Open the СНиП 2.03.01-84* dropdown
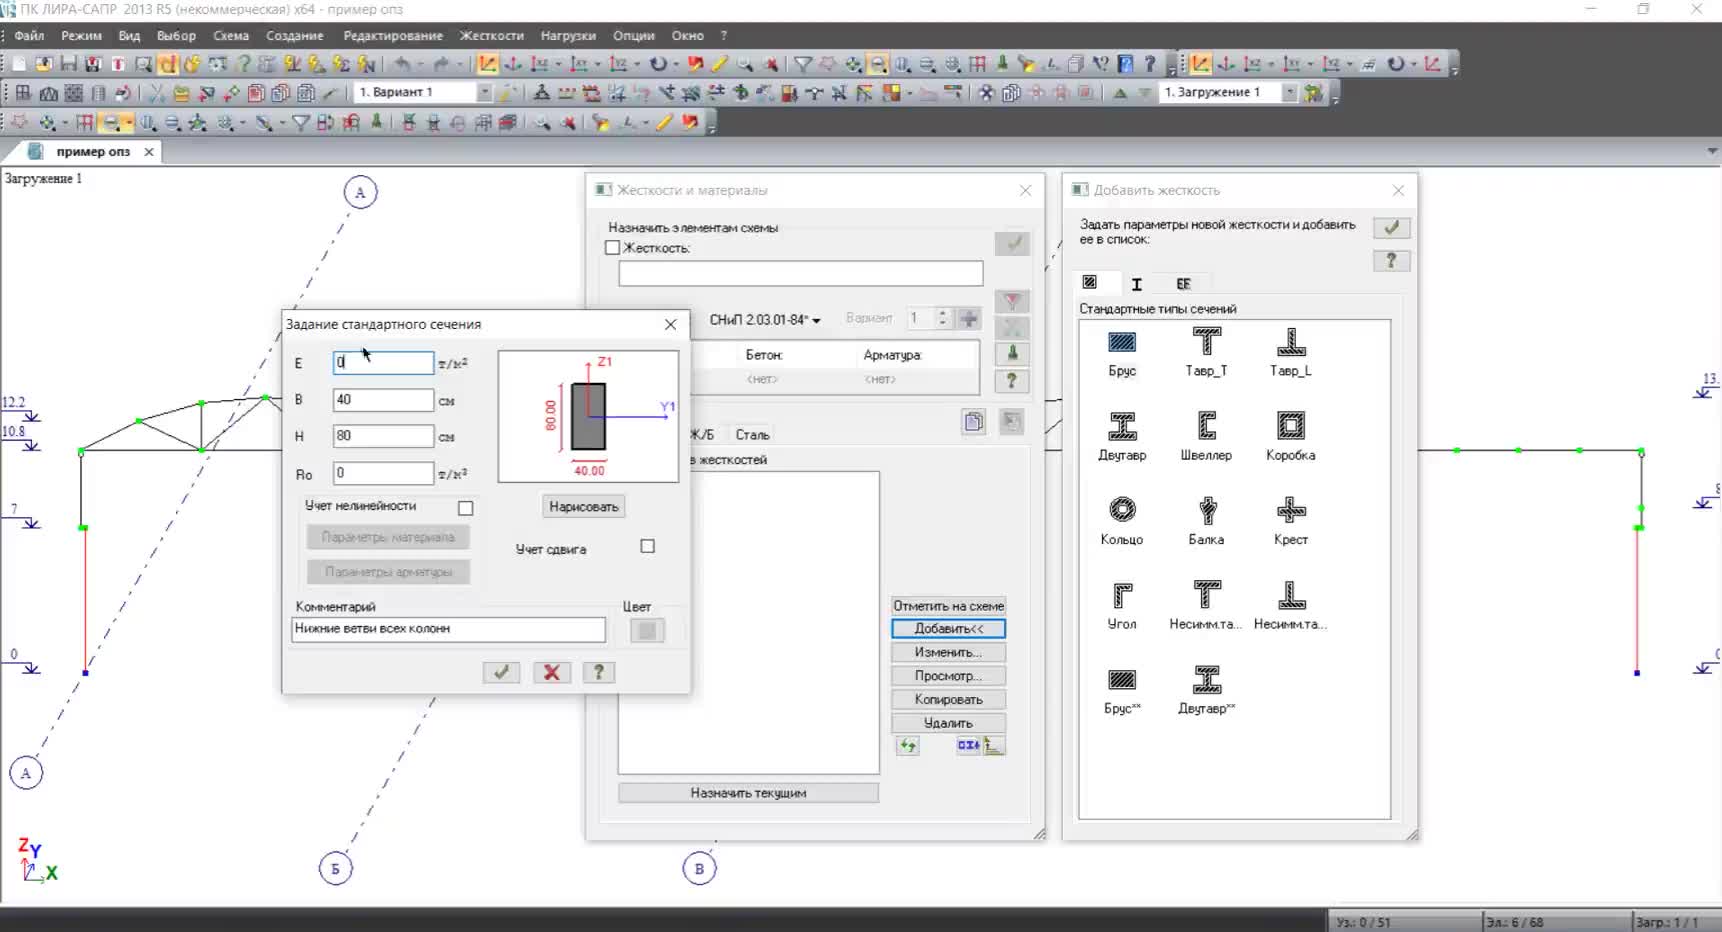 click(x=765, y=320)
